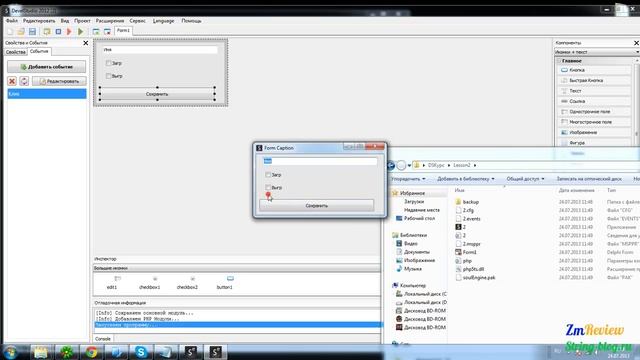Open the Language menu
This screenshot has width=640, height=360.
(x=163, y=20)
